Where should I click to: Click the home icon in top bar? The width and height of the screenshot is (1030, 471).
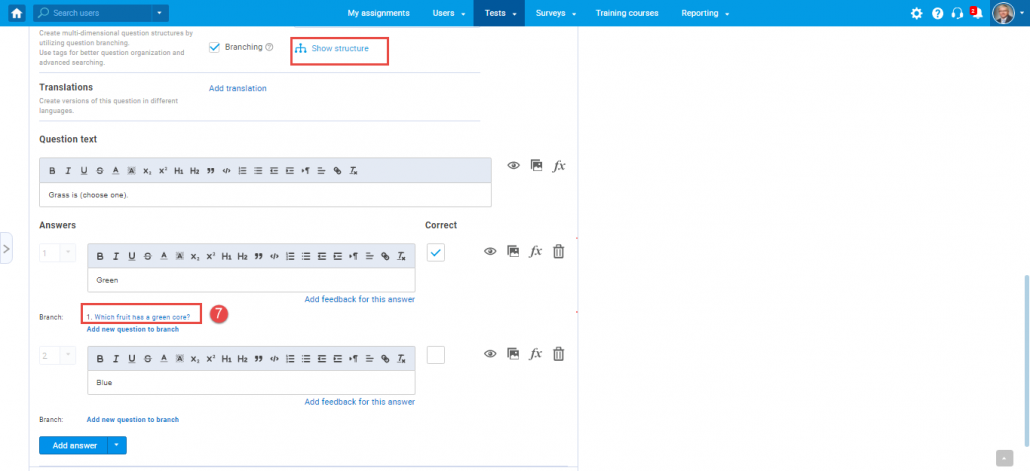coord(16,13)
